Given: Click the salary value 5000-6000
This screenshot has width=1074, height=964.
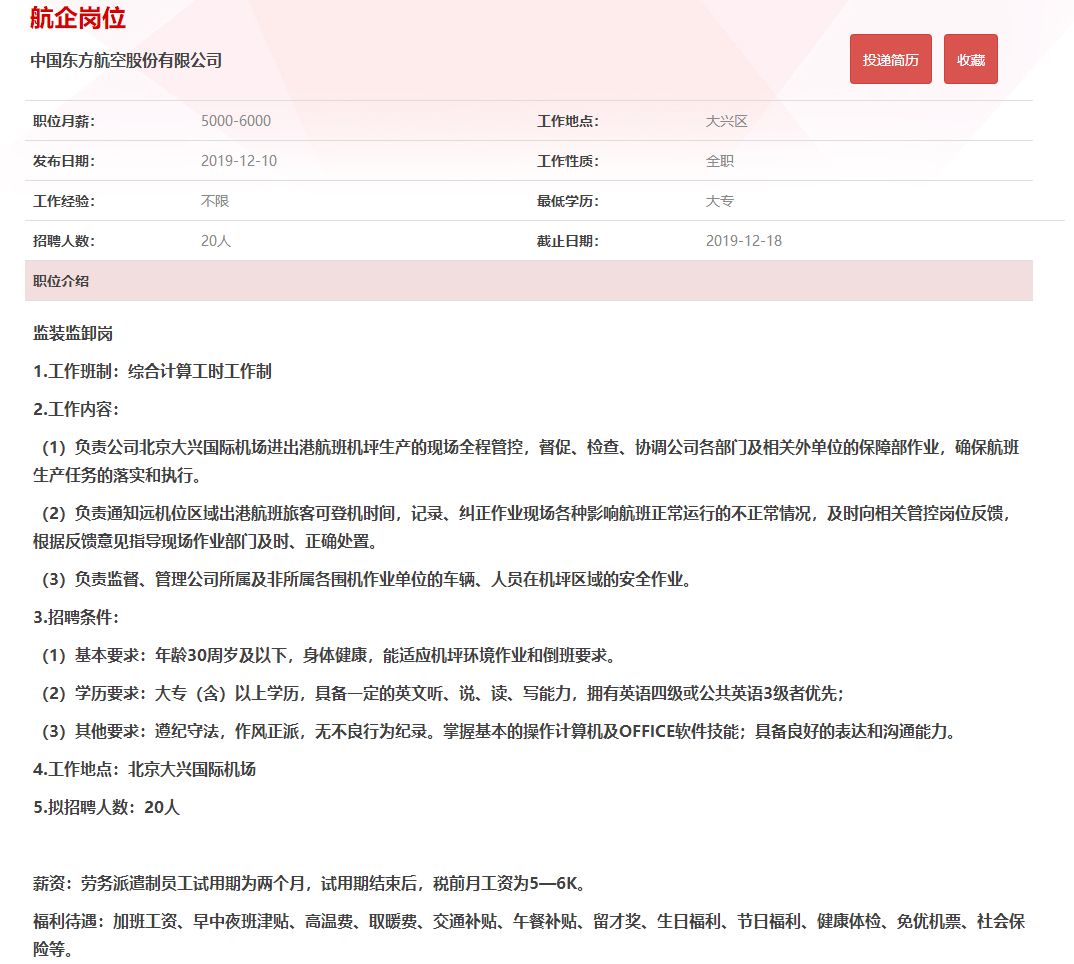Looking at the screenshot, I should pos(236,121).
